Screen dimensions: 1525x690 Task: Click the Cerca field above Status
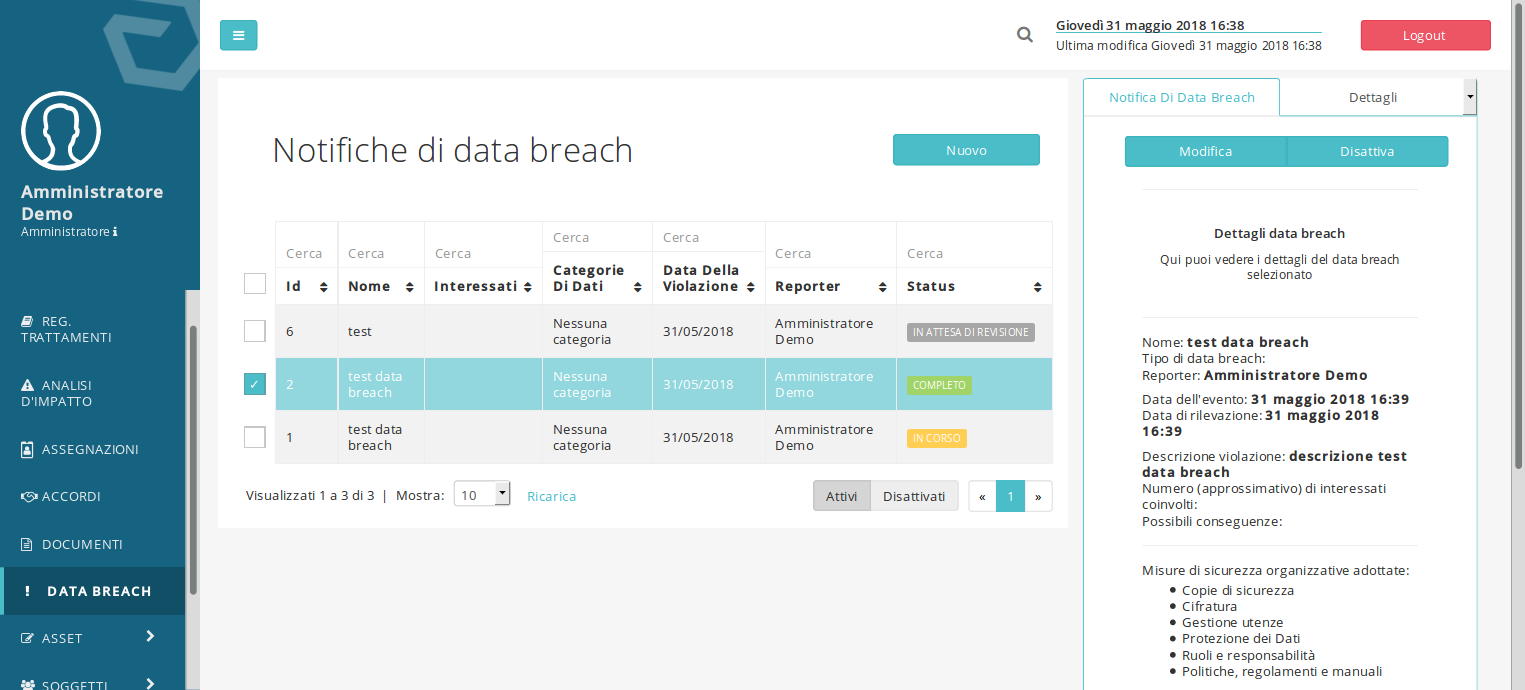point(973,253)
